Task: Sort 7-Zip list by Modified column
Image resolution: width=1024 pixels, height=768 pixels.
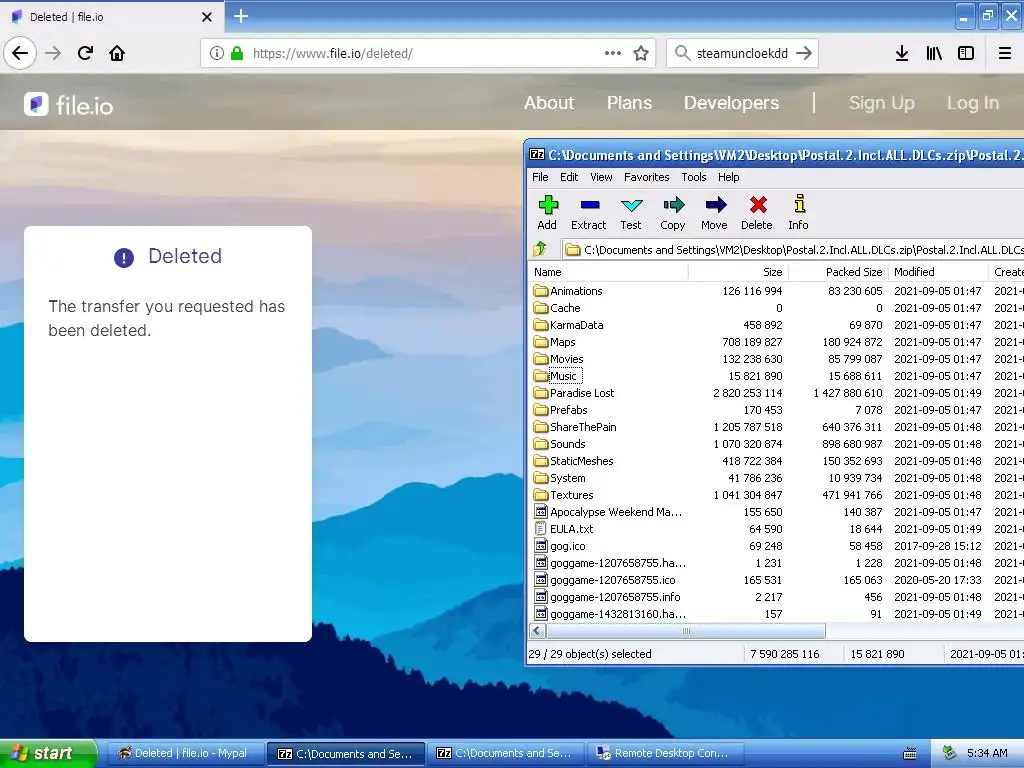Action: pyautogui.click(x=938, y=272)
